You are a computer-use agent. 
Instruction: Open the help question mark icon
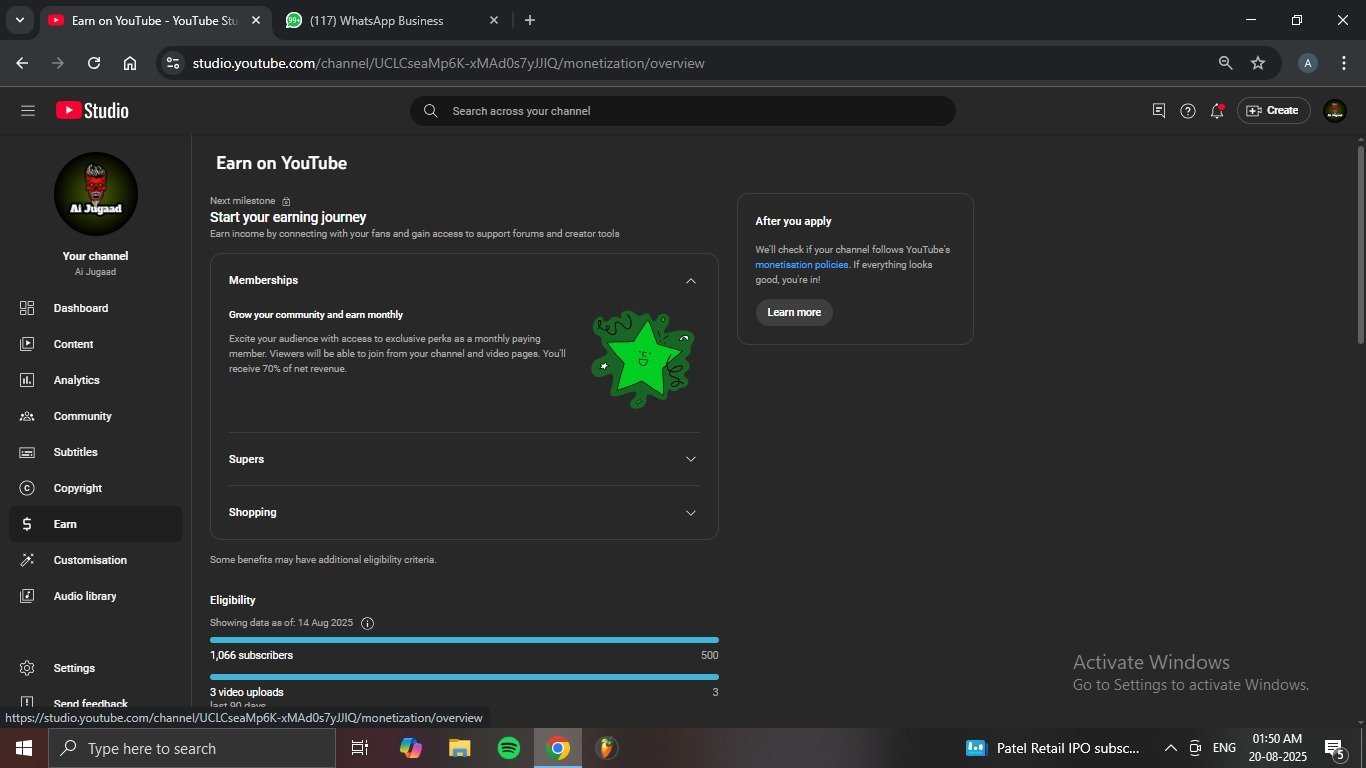point(1188,111)
